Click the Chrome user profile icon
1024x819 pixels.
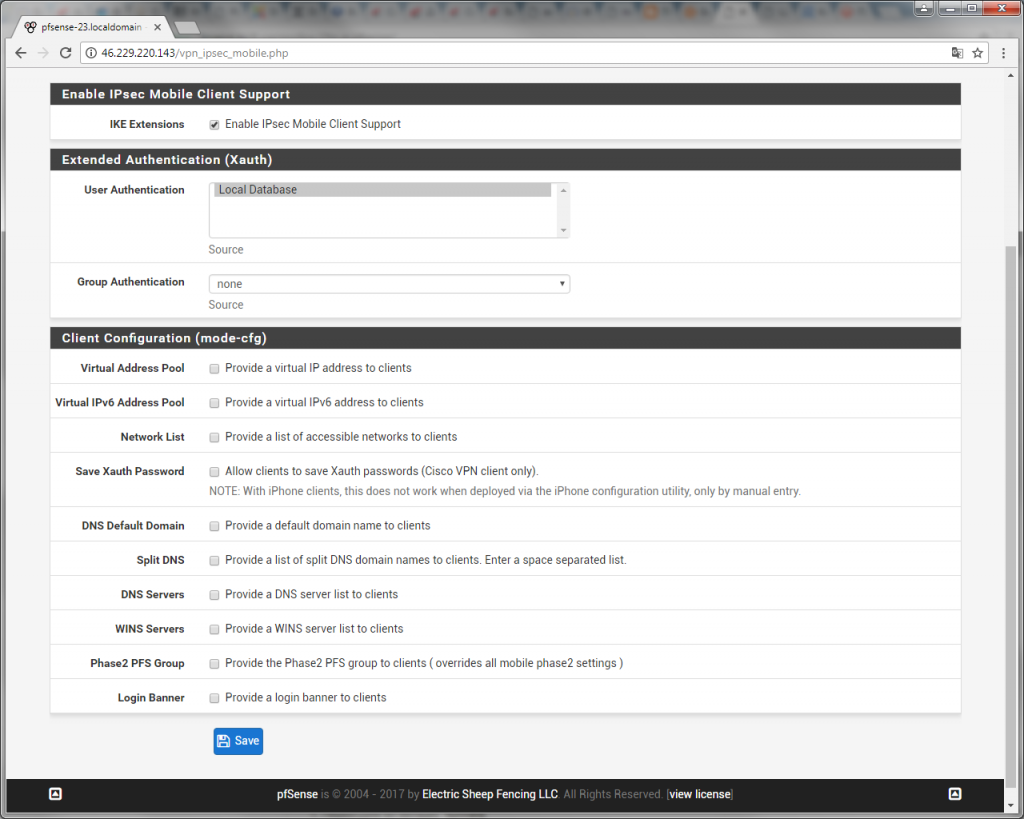point(923,8)
